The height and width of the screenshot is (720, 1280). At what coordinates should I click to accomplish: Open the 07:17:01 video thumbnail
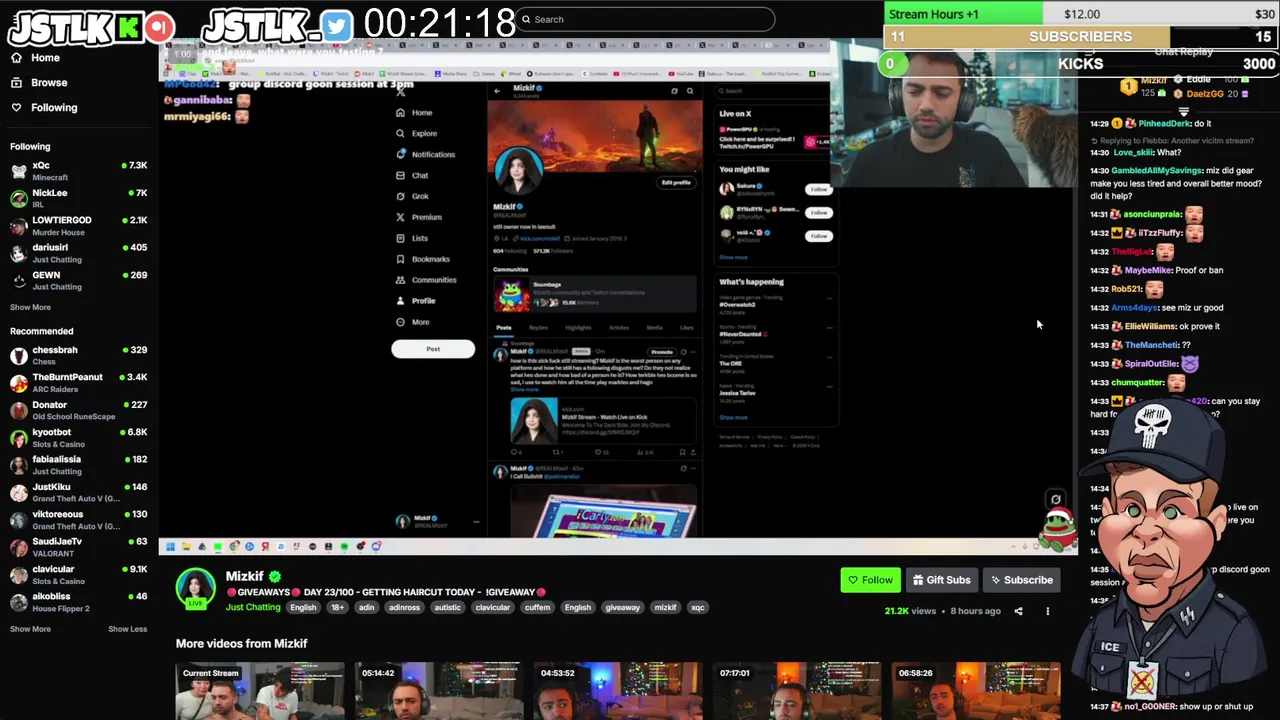(797, 691)
